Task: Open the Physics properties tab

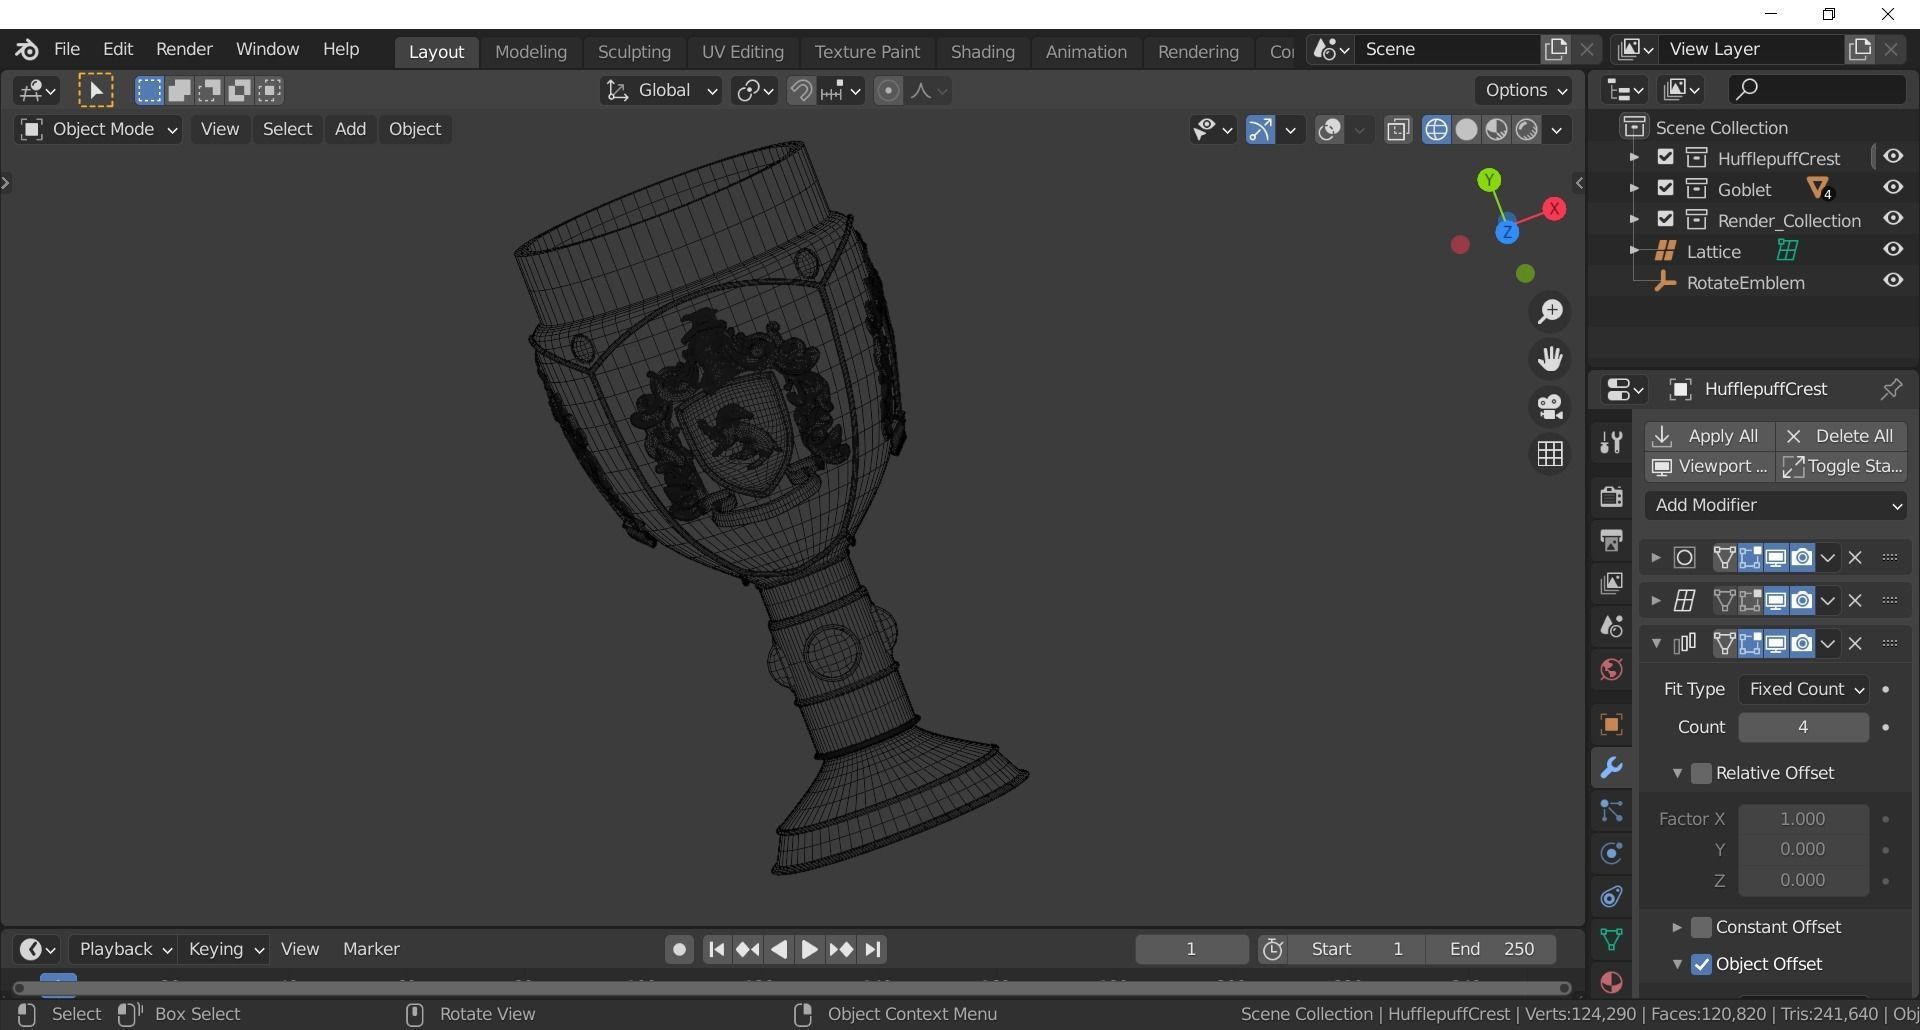Action: click(x=1610, y=853)
